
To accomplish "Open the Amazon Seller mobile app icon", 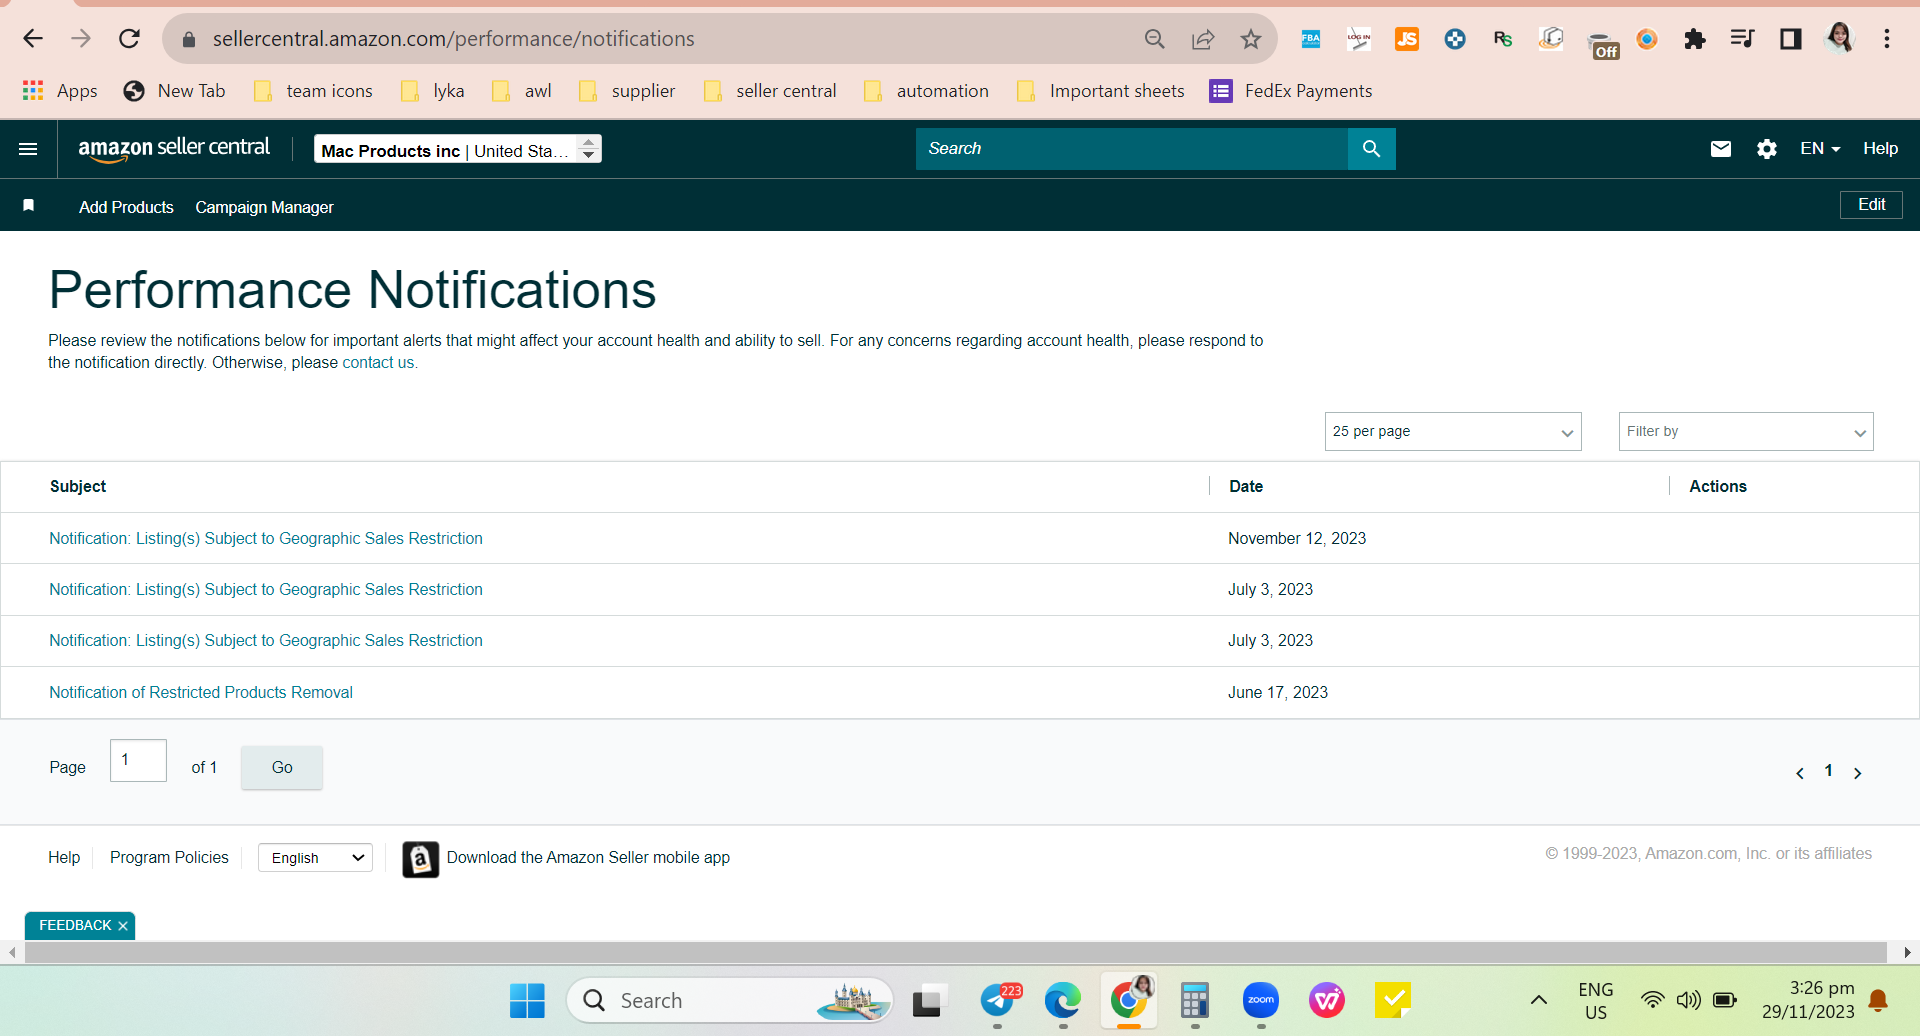I will [x=421, y=859].
